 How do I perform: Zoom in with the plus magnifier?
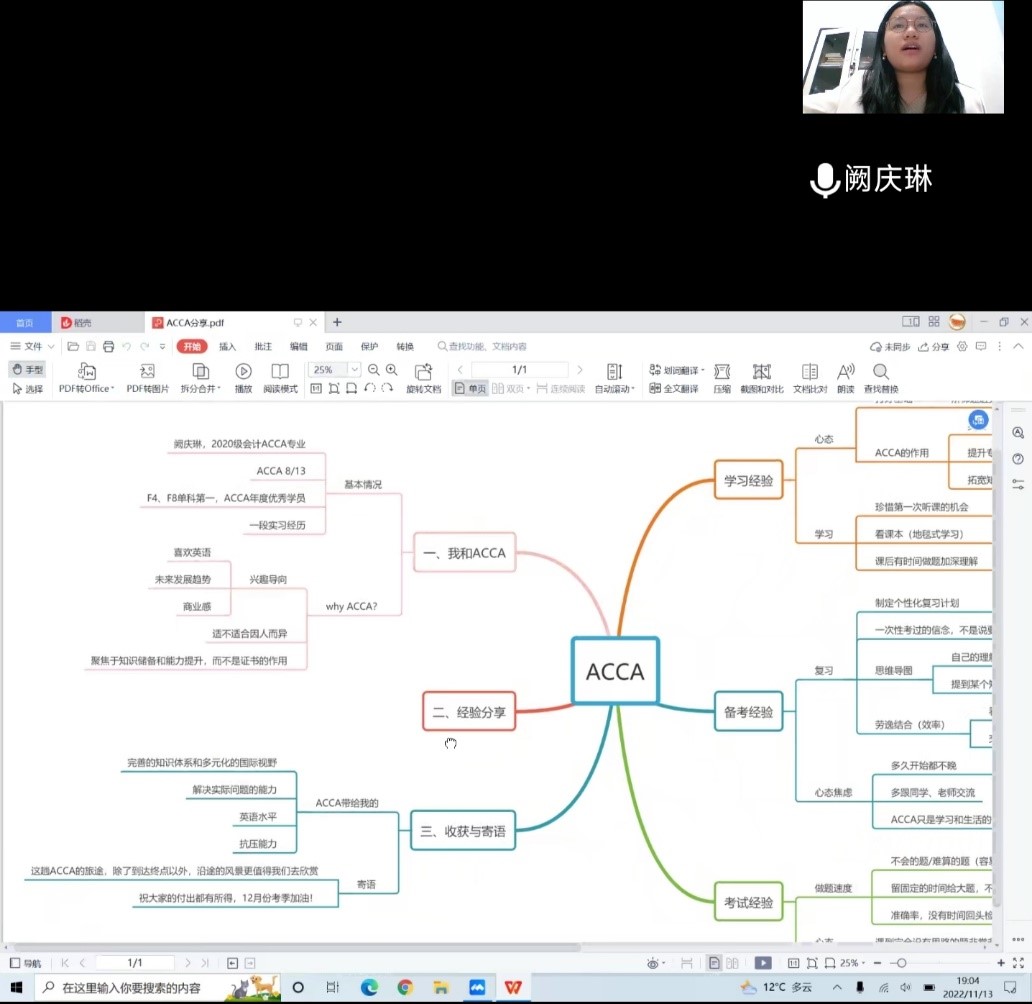[x=392, y=370]
